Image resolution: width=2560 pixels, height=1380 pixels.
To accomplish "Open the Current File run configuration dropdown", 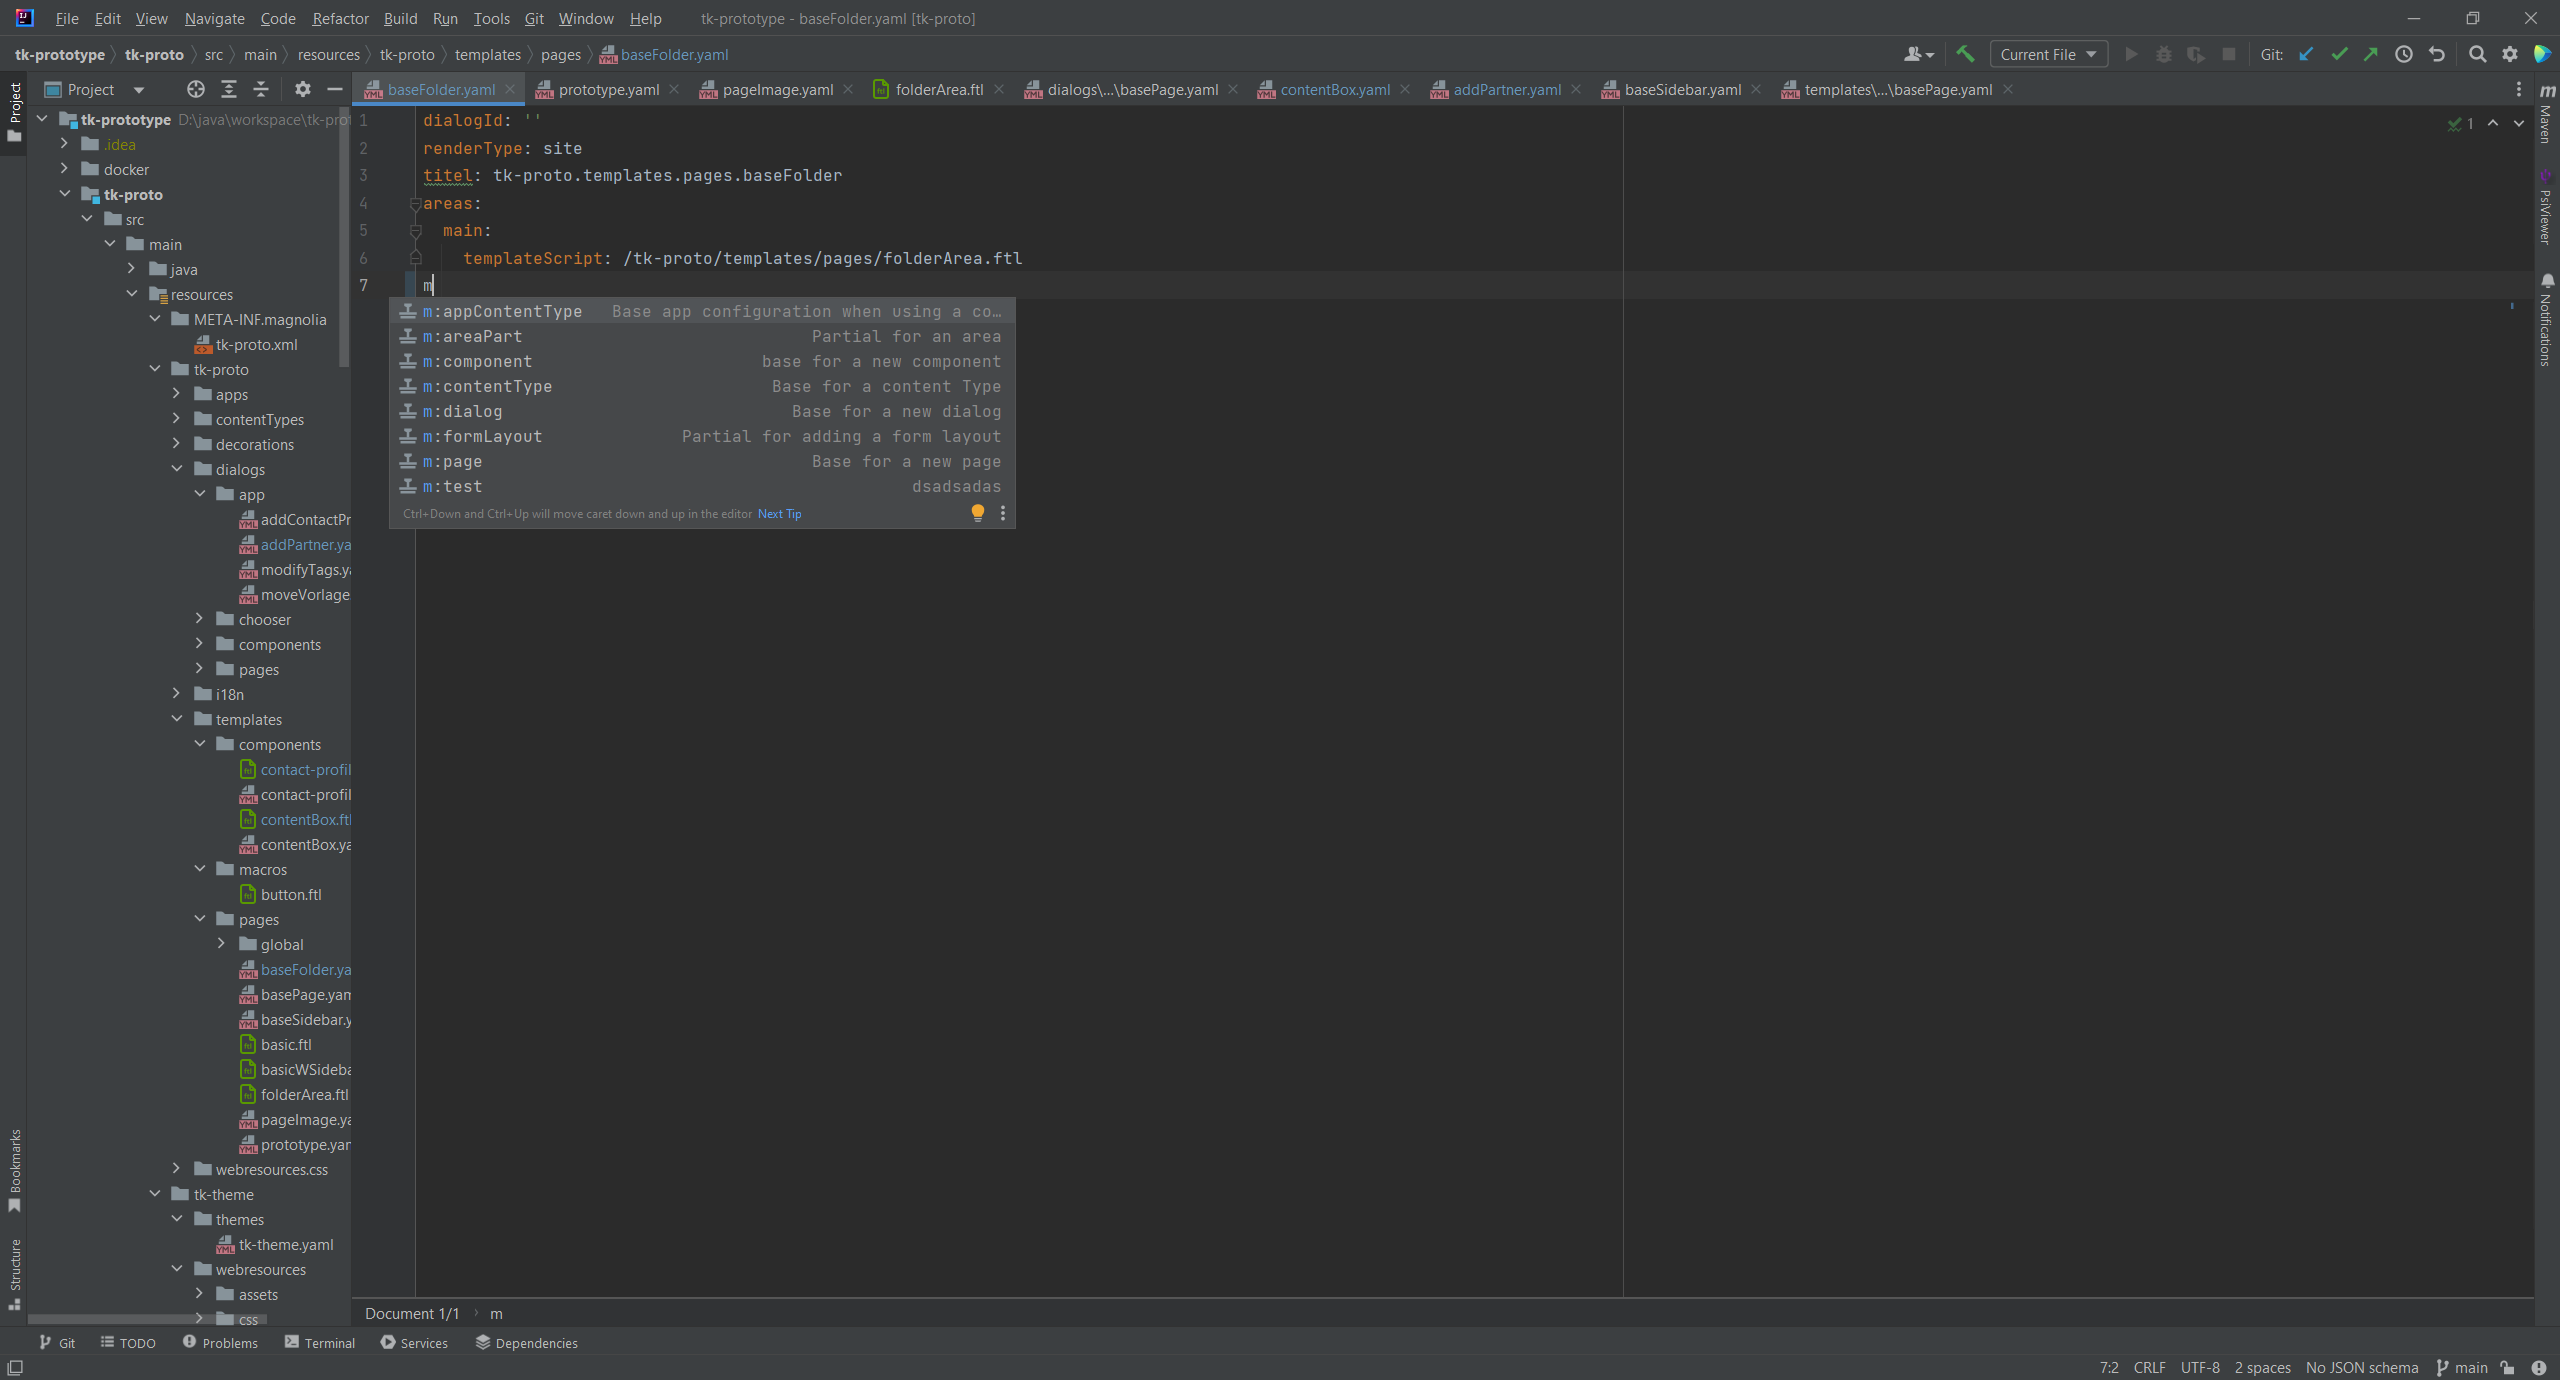I will click(2048, 54).
